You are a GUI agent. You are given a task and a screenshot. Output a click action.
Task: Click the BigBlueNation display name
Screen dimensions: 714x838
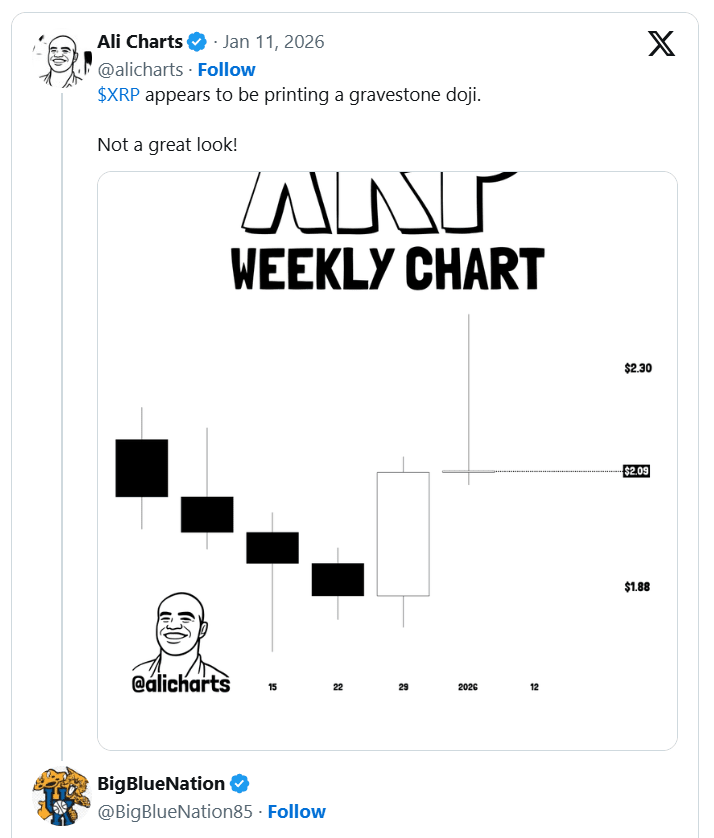point(161,783)
